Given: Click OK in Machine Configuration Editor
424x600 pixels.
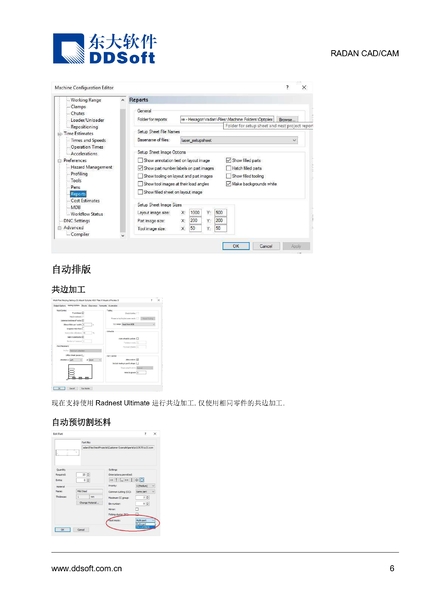Looking at the screenshot, I should point(236,246).
